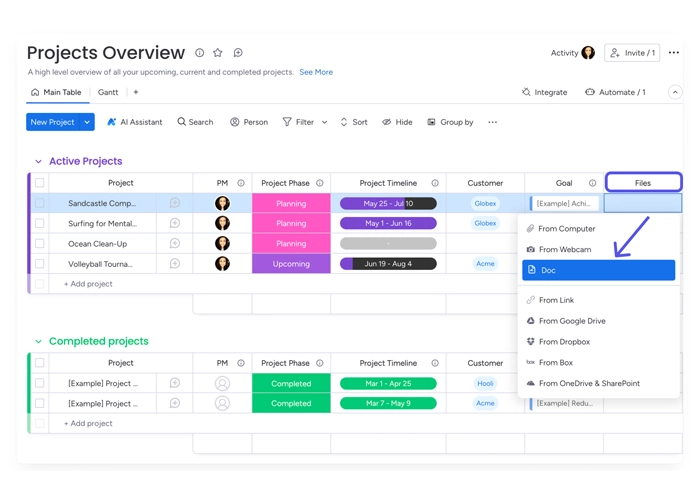The width and height of the screenshot is (700, 497).
Task: Click Project Timeline info icon in Active Projects
Action: [x=435, y=183]
